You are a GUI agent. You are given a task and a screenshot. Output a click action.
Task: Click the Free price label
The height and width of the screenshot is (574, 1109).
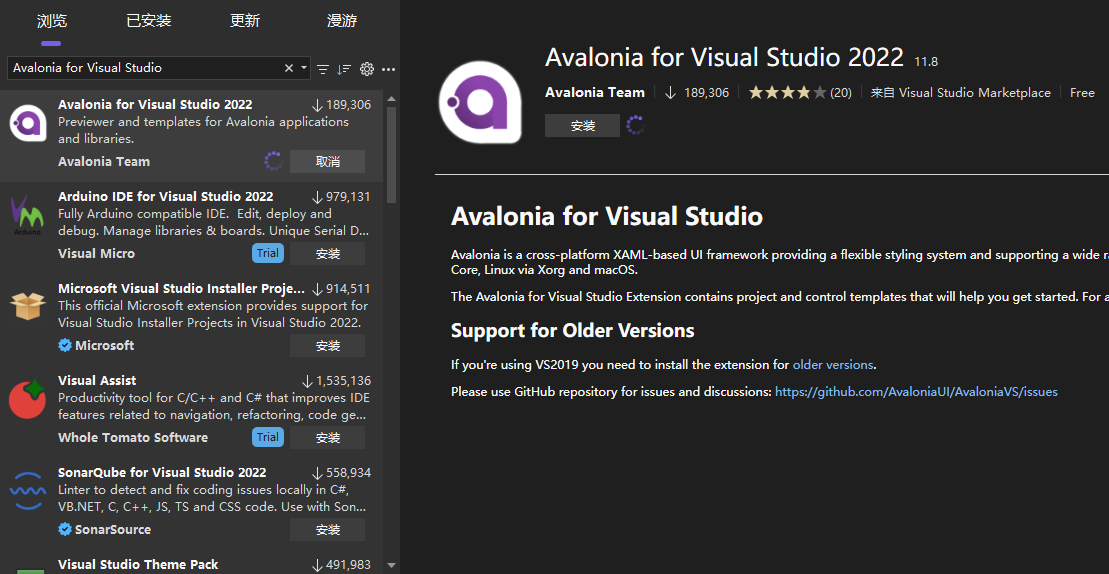(x=1082, y=93)
